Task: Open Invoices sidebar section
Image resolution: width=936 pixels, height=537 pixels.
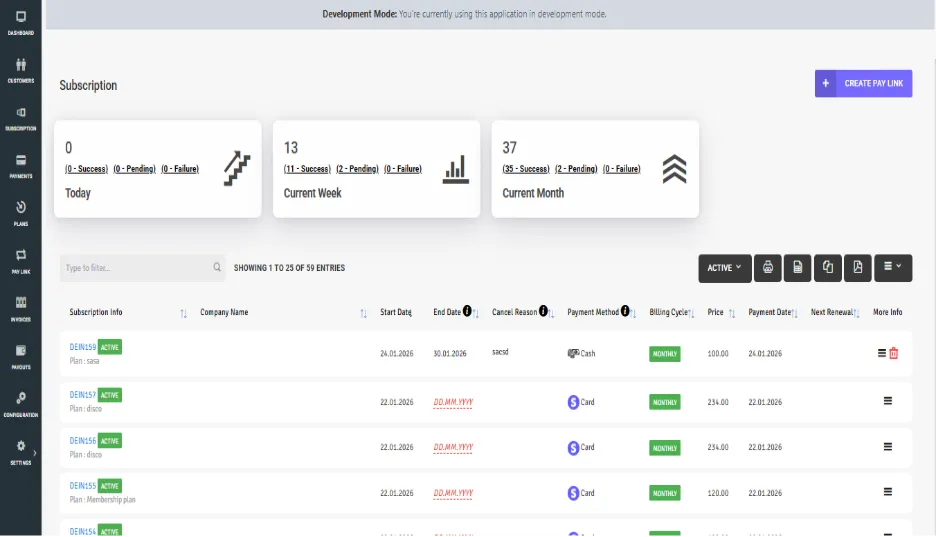Action: (20, 310)
